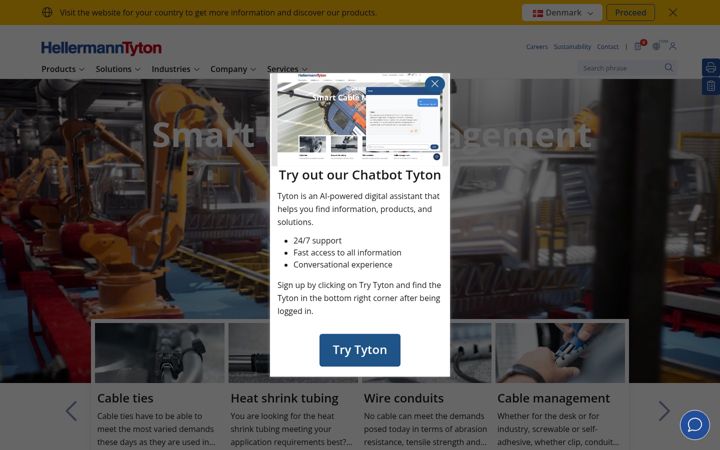Click 'Fast access to all information' bullet
This screenshot has width=720, height=450.
pos(347,253)
